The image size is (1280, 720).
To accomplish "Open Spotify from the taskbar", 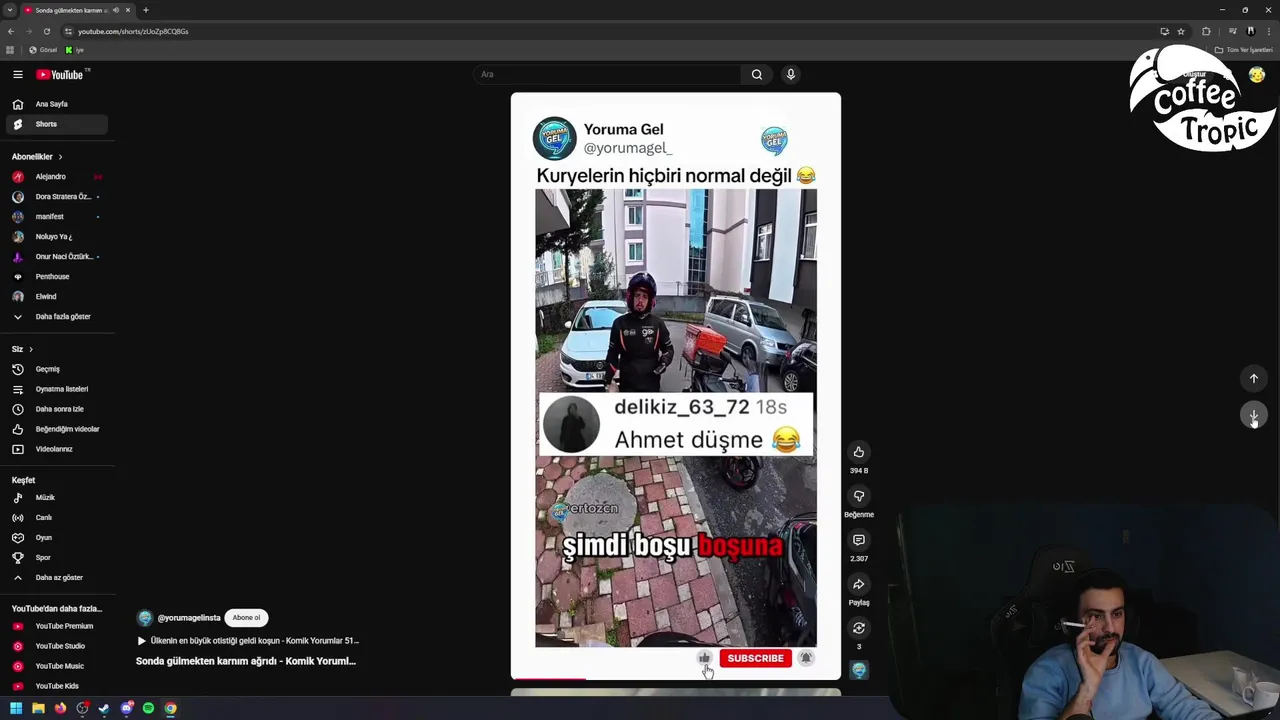I will (x=148, y=708).
